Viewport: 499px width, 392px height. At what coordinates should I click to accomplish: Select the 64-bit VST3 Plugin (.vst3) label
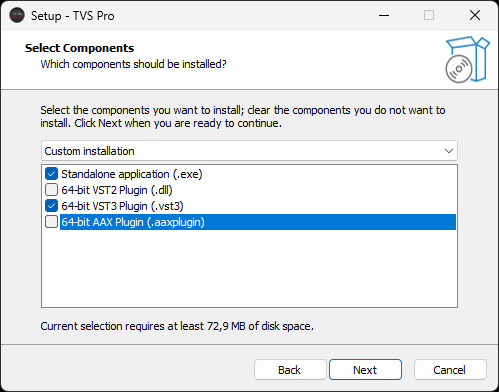122,206
